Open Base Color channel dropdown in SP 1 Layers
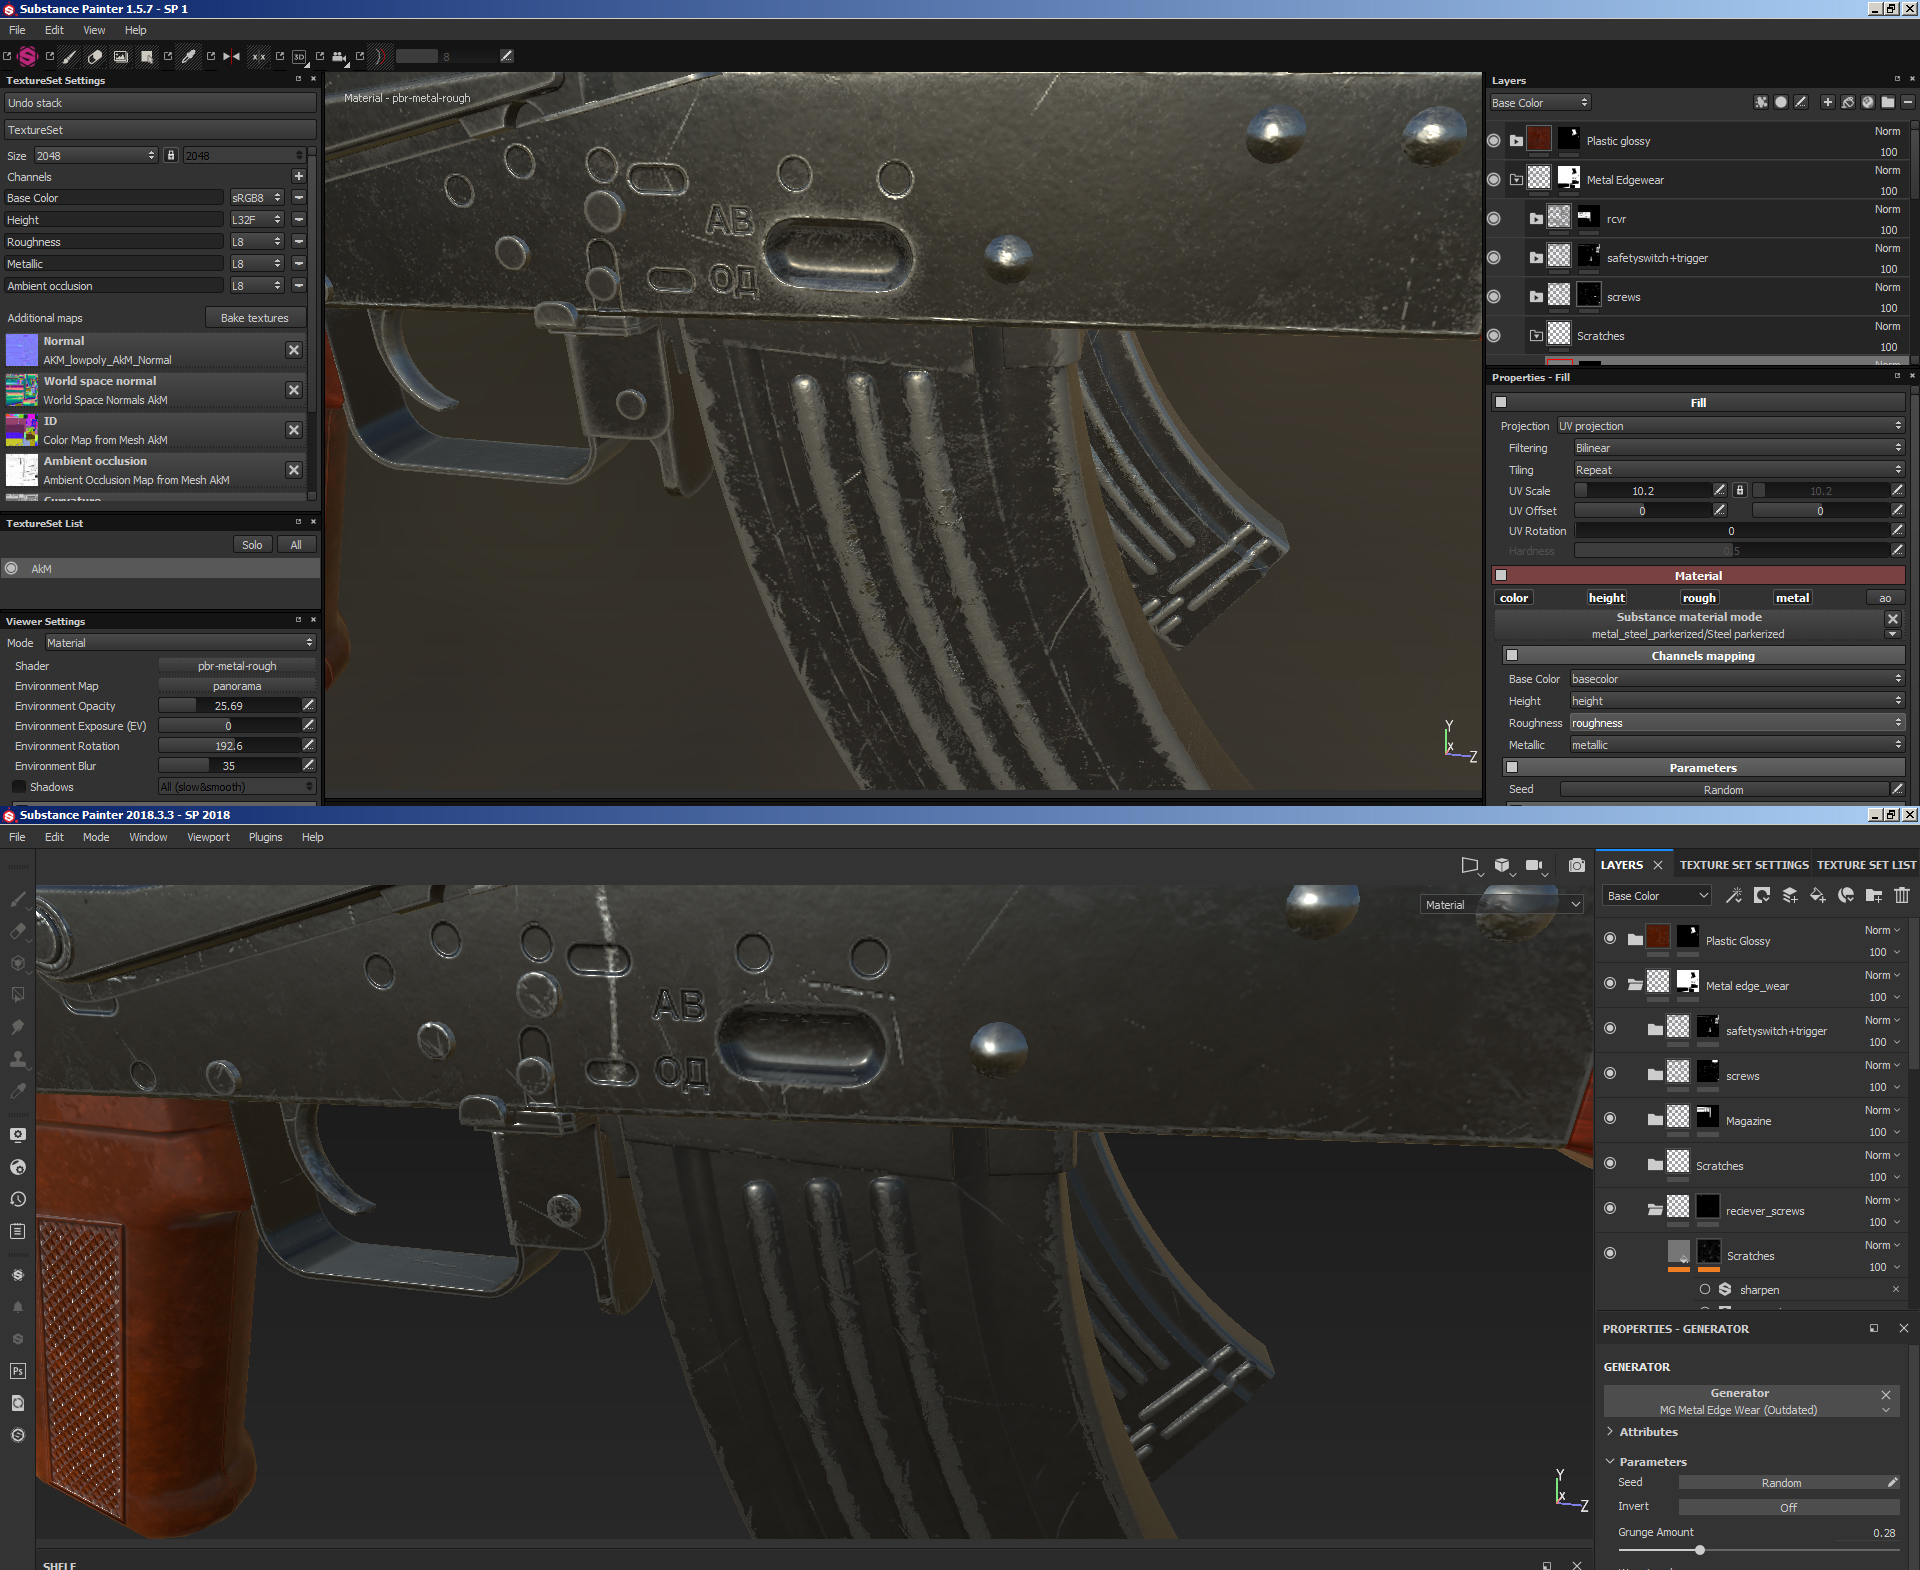This screenshot has height=1570, width=1920. (x=1539, y=103)
